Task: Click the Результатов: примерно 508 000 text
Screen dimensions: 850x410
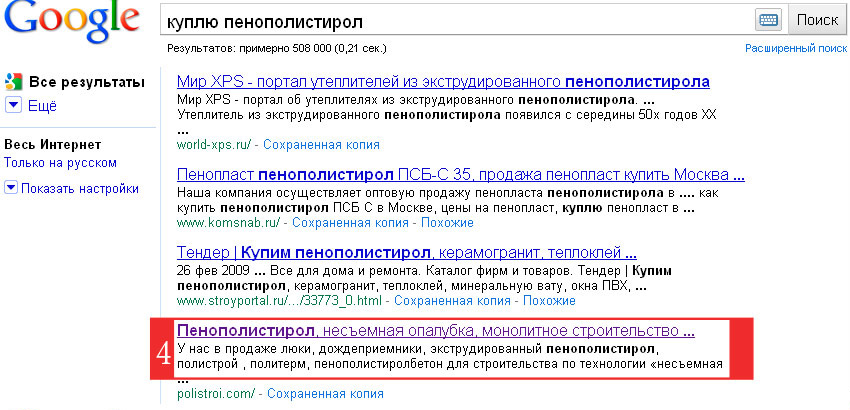Action: (x=276, y=49)
